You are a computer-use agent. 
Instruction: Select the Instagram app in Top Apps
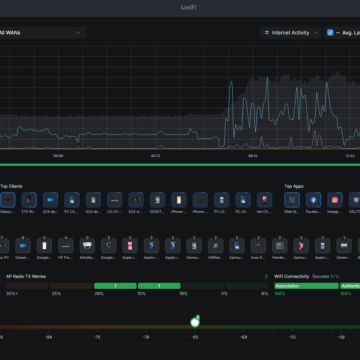coord(334,200)
